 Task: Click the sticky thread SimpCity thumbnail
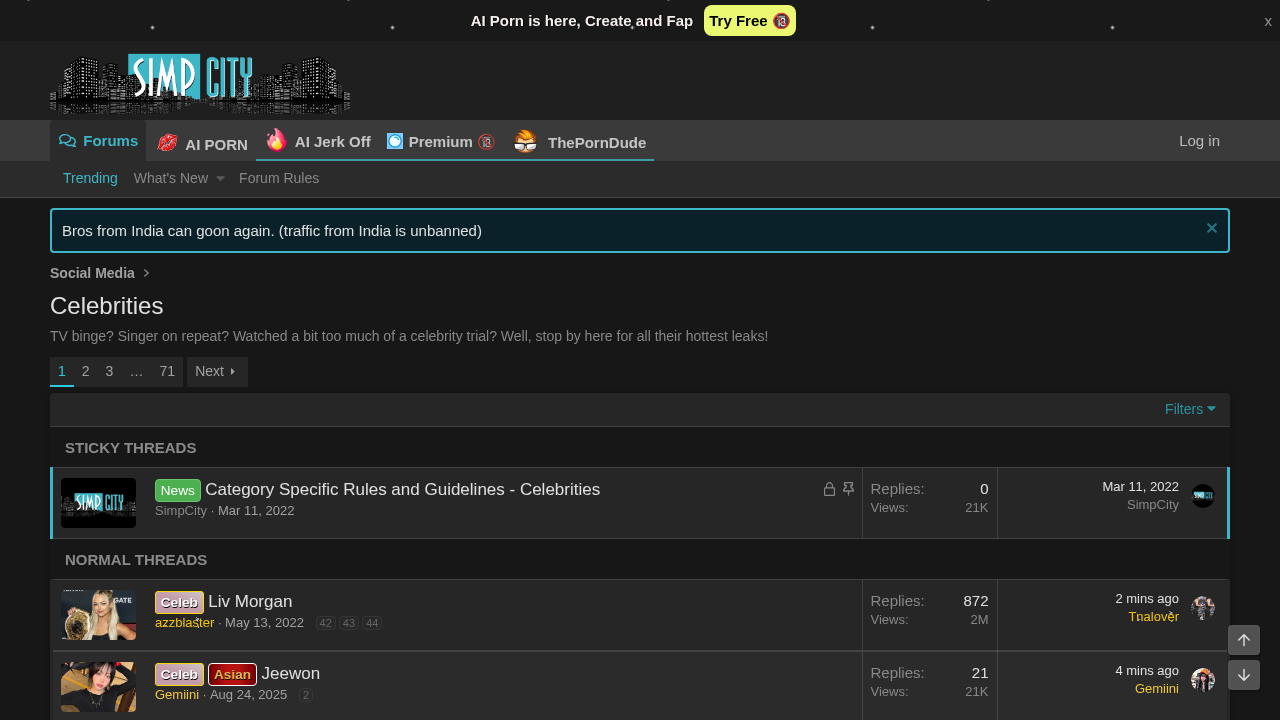(98, 503)
